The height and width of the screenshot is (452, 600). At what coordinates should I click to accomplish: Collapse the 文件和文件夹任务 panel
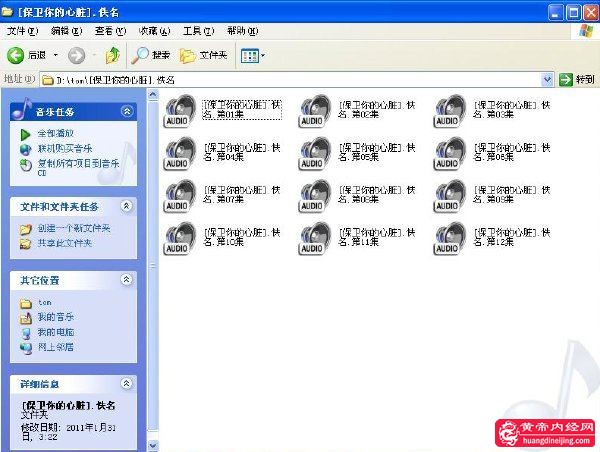tap(127, 206)
